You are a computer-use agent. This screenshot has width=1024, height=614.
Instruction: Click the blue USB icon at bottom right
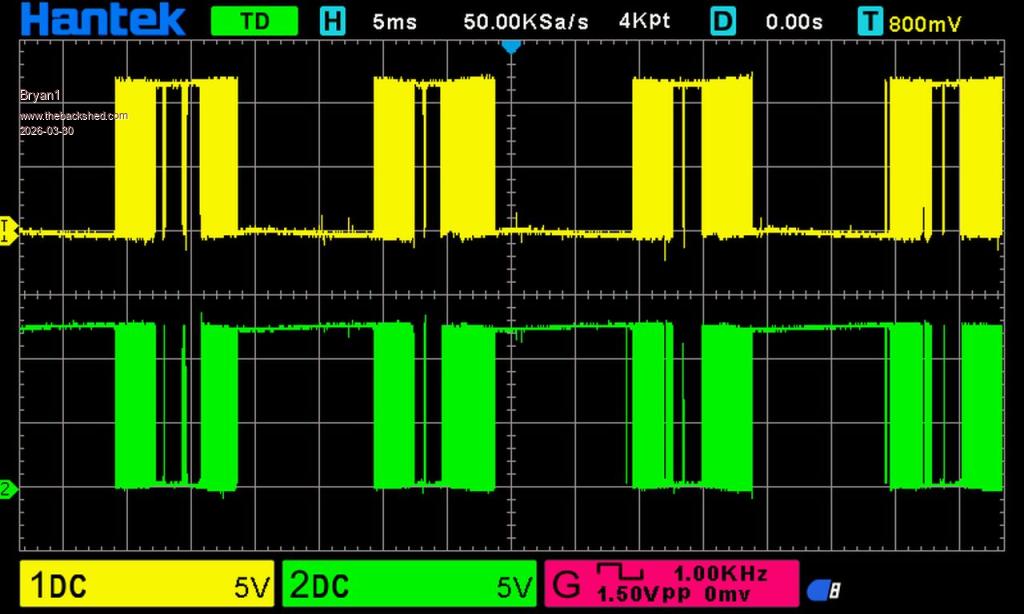click(x=823, y=591)
